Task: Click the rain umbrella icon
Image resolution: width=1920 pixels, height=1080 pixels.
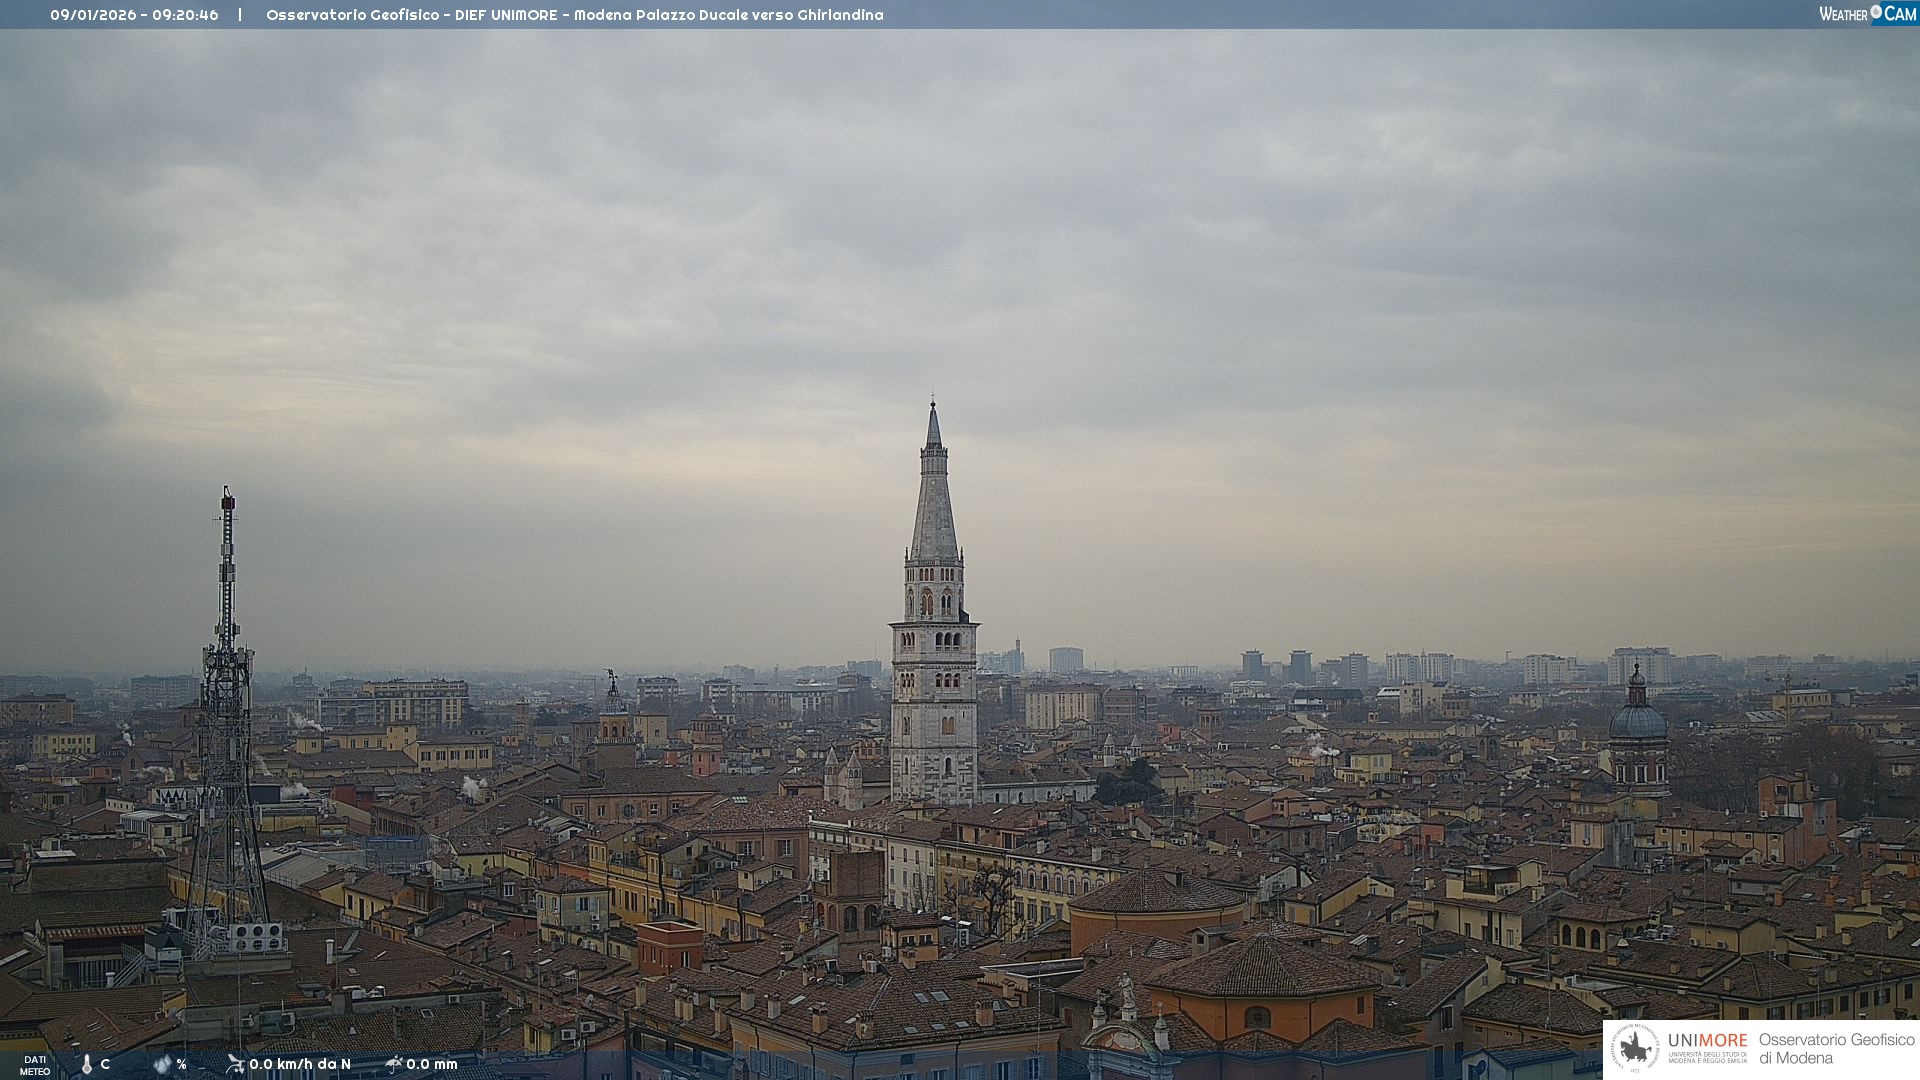Action: (394, 1064)
